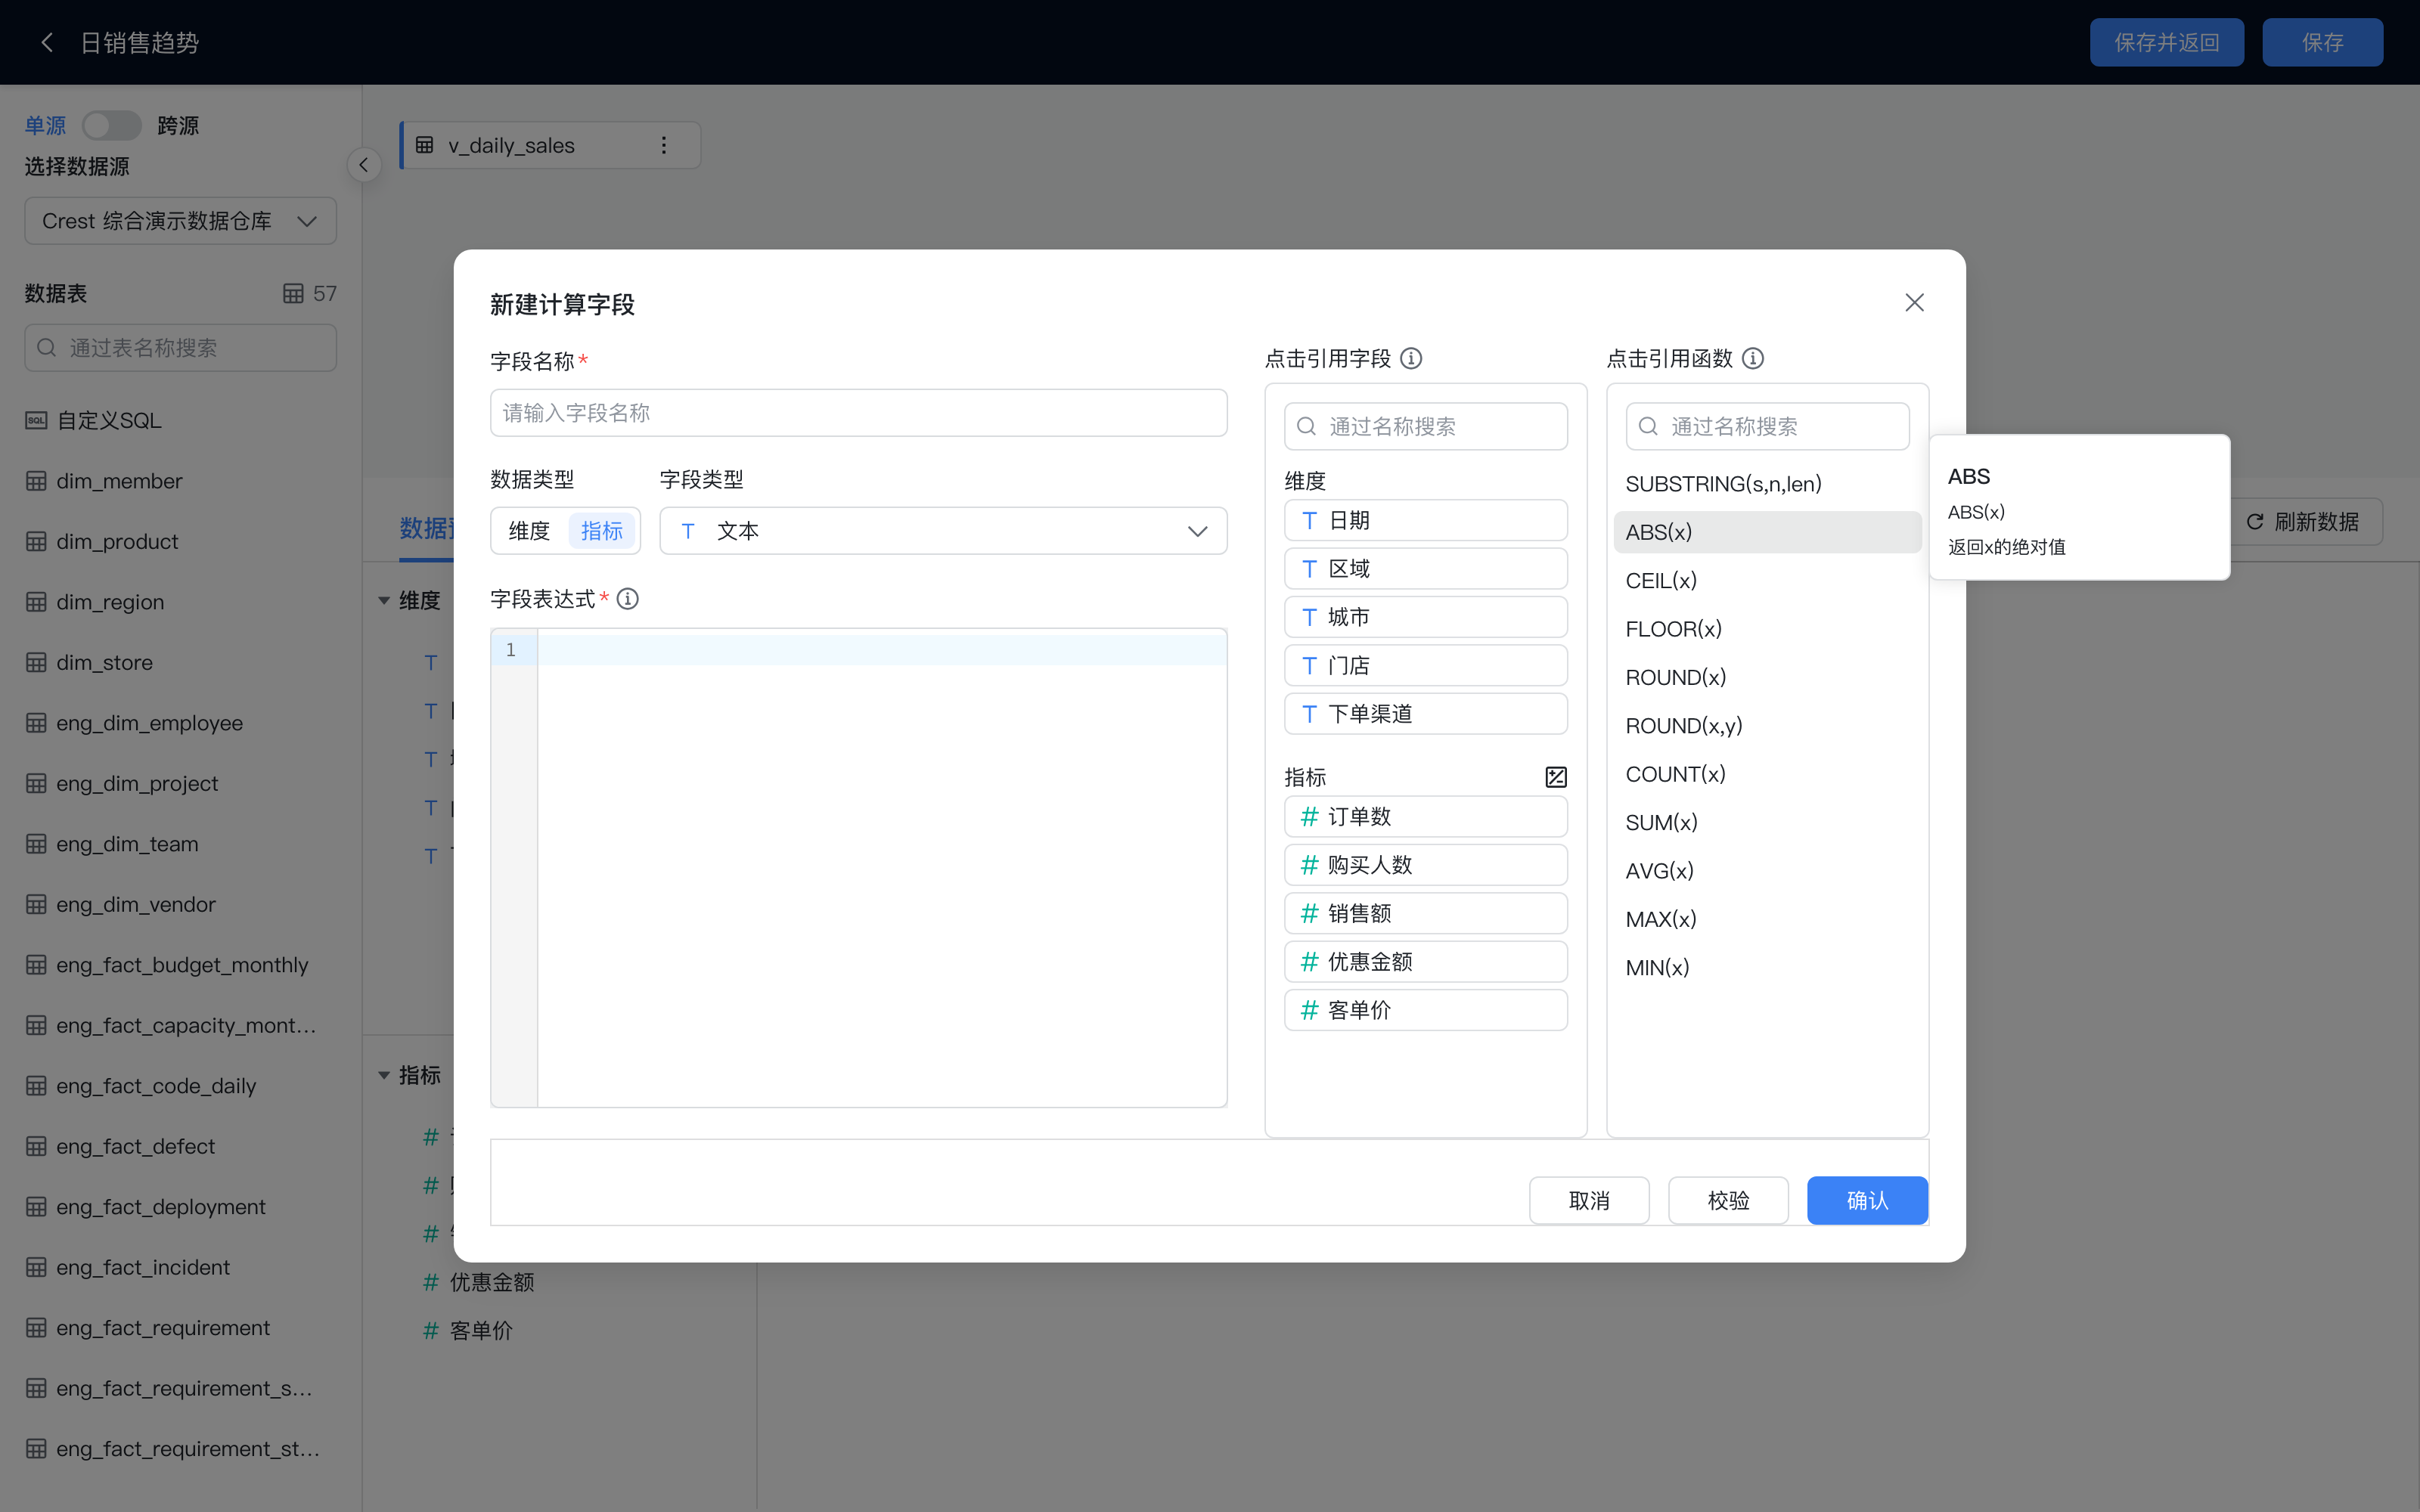Insert the COUNT(x) function

tap(1767, 774)
